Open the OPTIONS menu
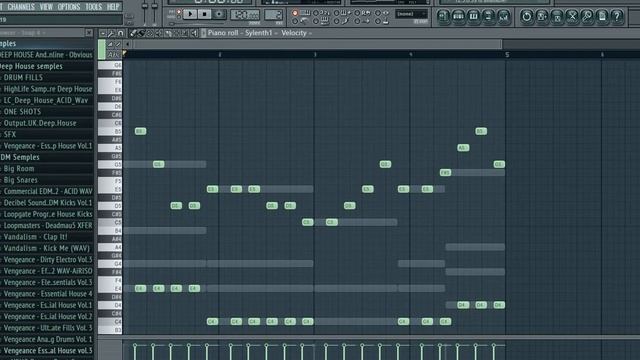640x360 pixels. [69, 7]
